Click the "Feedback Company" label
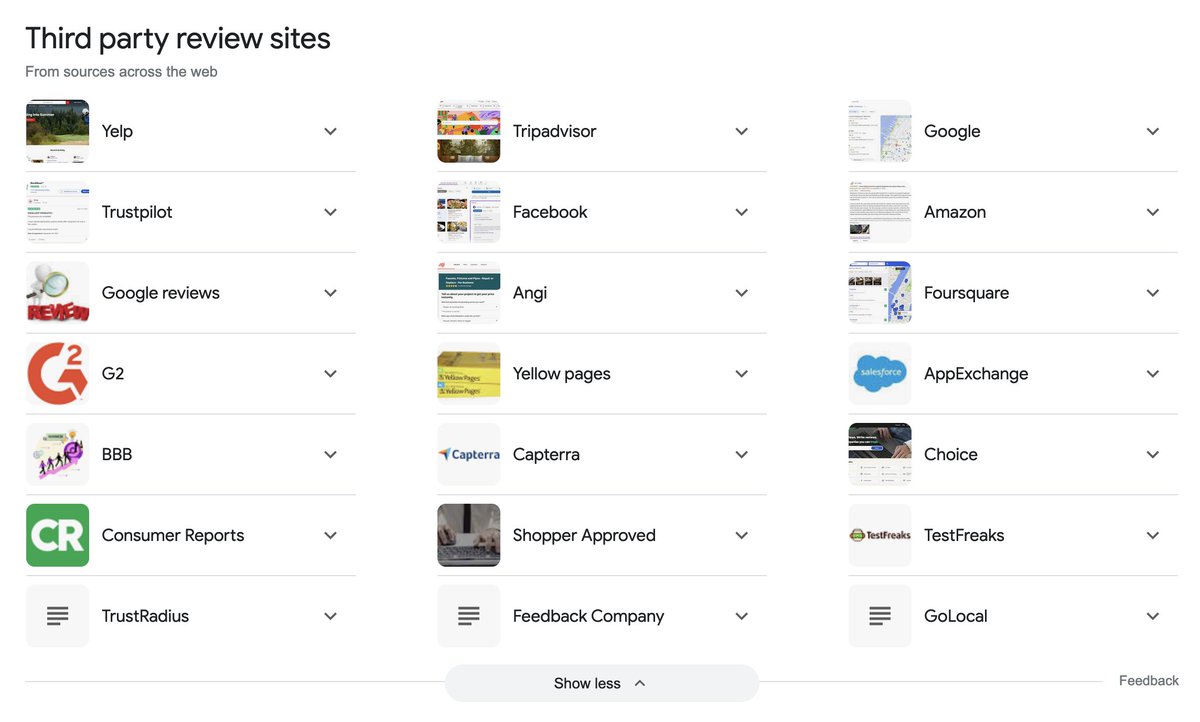Viewport: 1200px width, 722px height. point(588,617)
